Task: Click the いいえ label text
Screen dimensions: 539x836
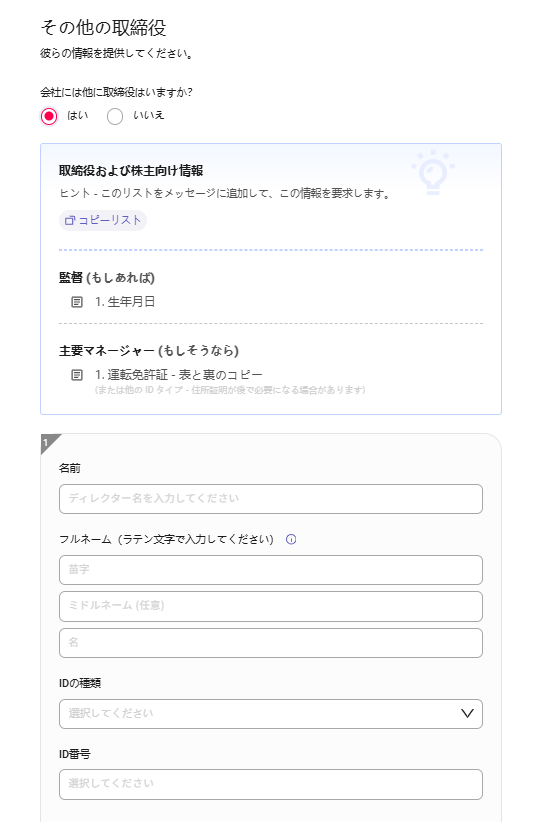Action: coord(149,116)
